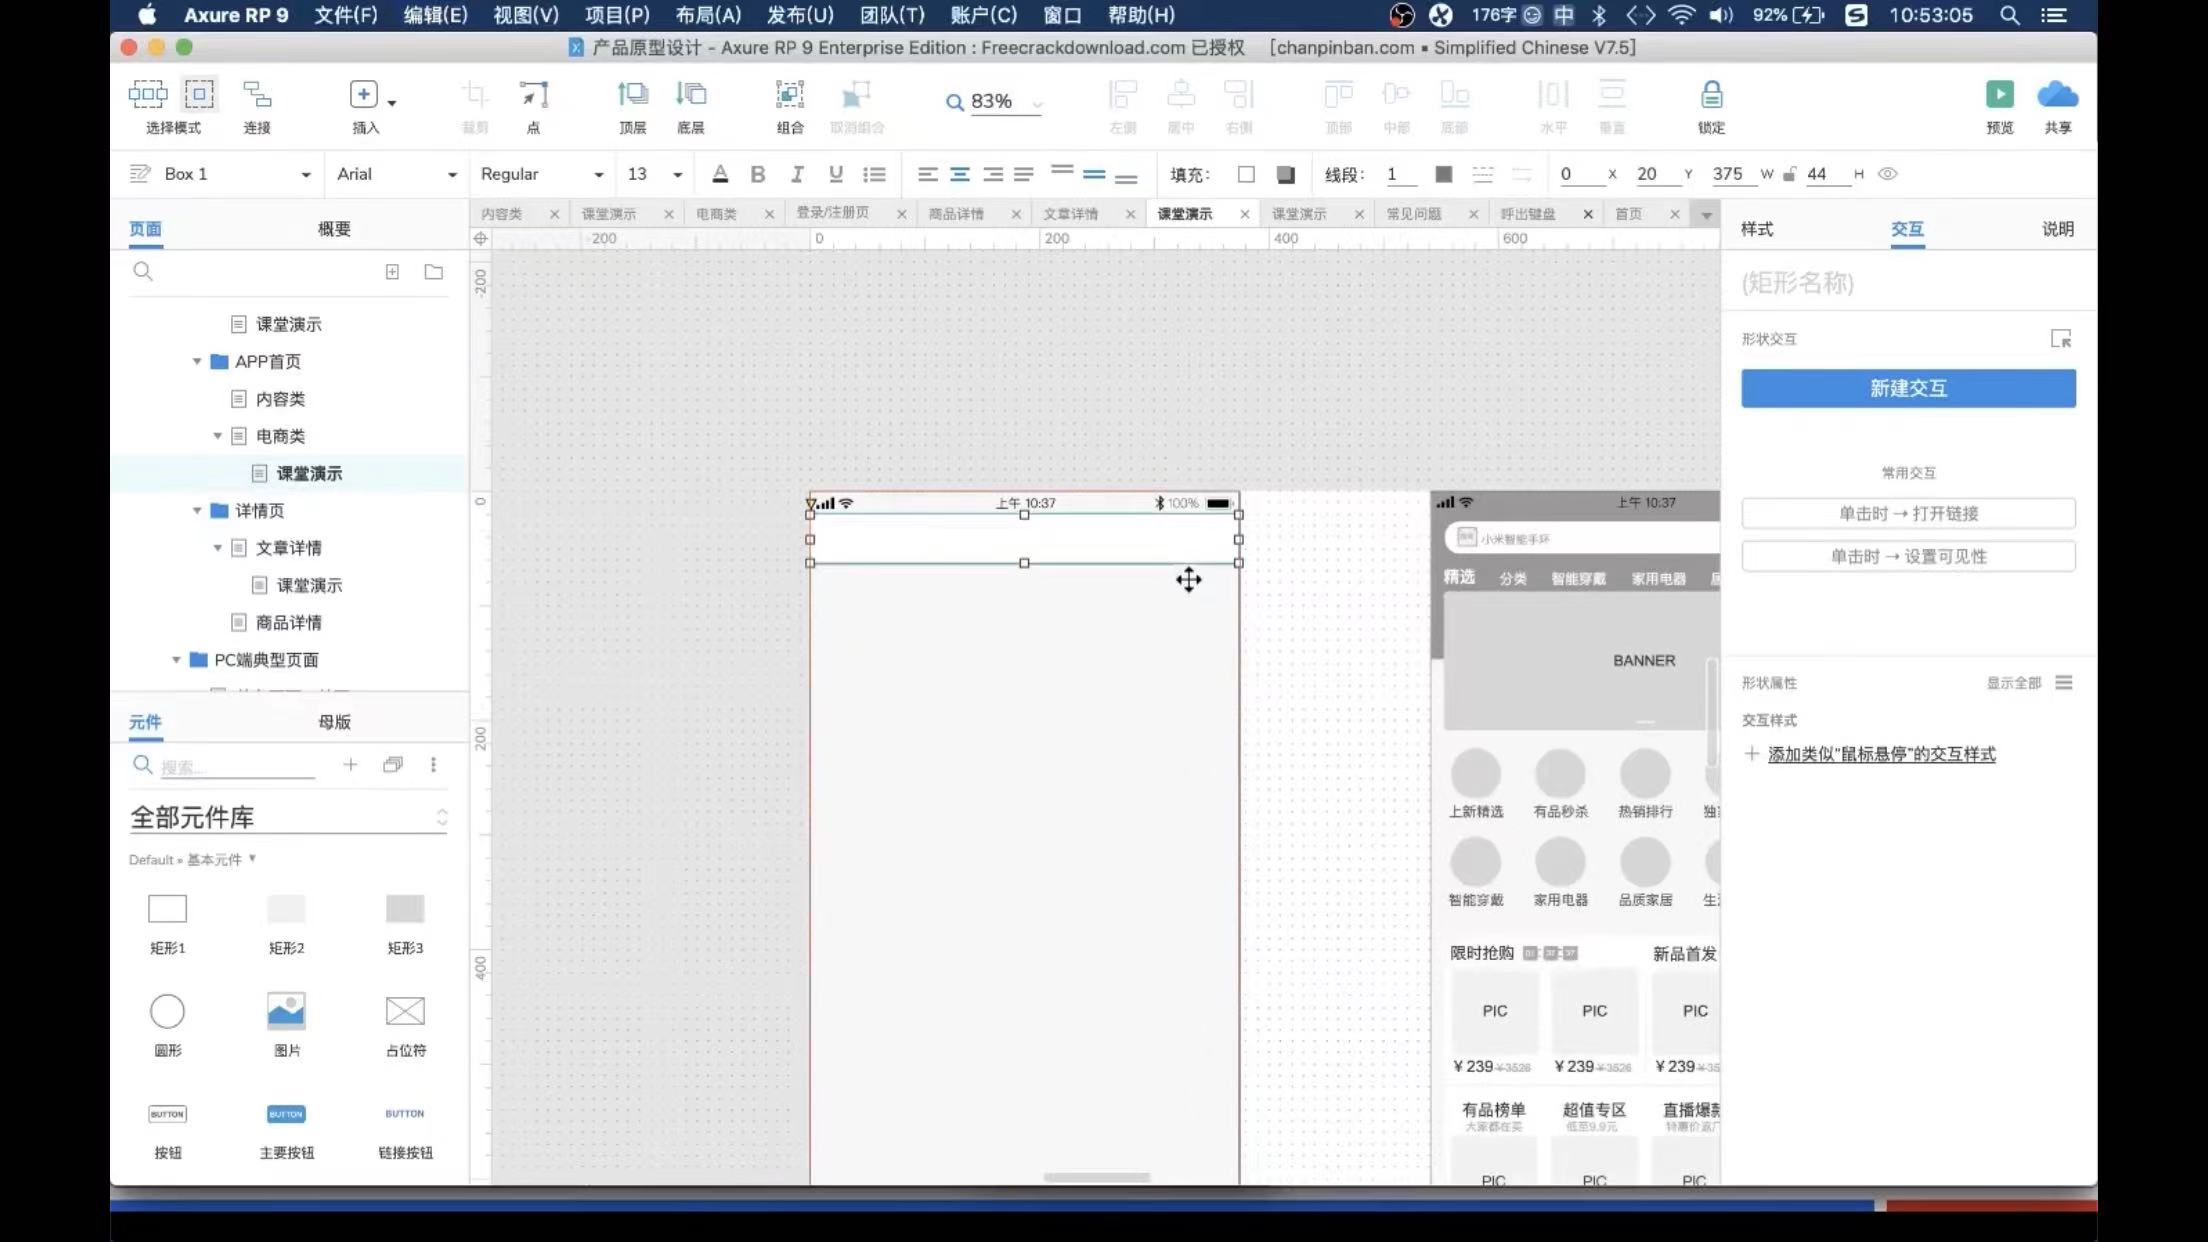Click the Preview (预览) play icon
This screenshot has height=1242, width=2208.
pyautogui.click(x=1999, y=95)
